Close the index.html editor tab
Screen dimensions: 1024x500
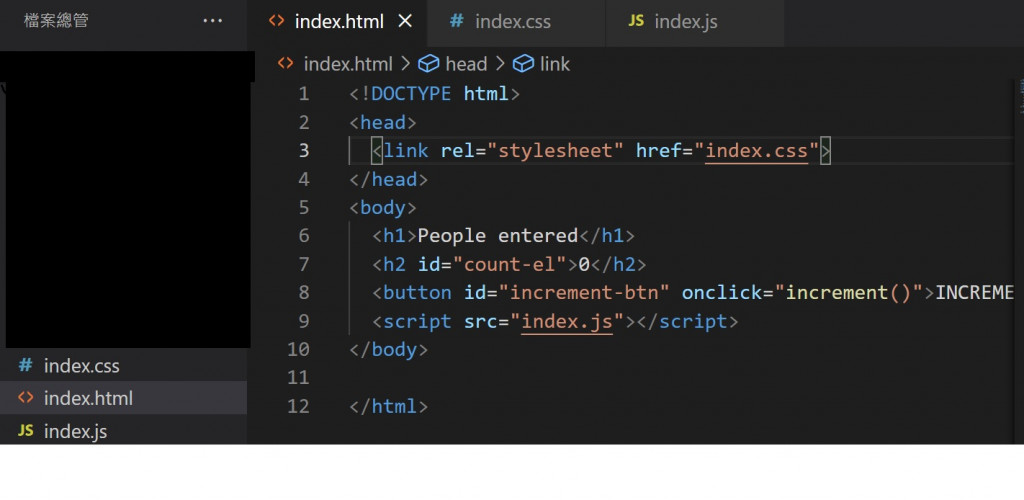(x=404, y=21)
